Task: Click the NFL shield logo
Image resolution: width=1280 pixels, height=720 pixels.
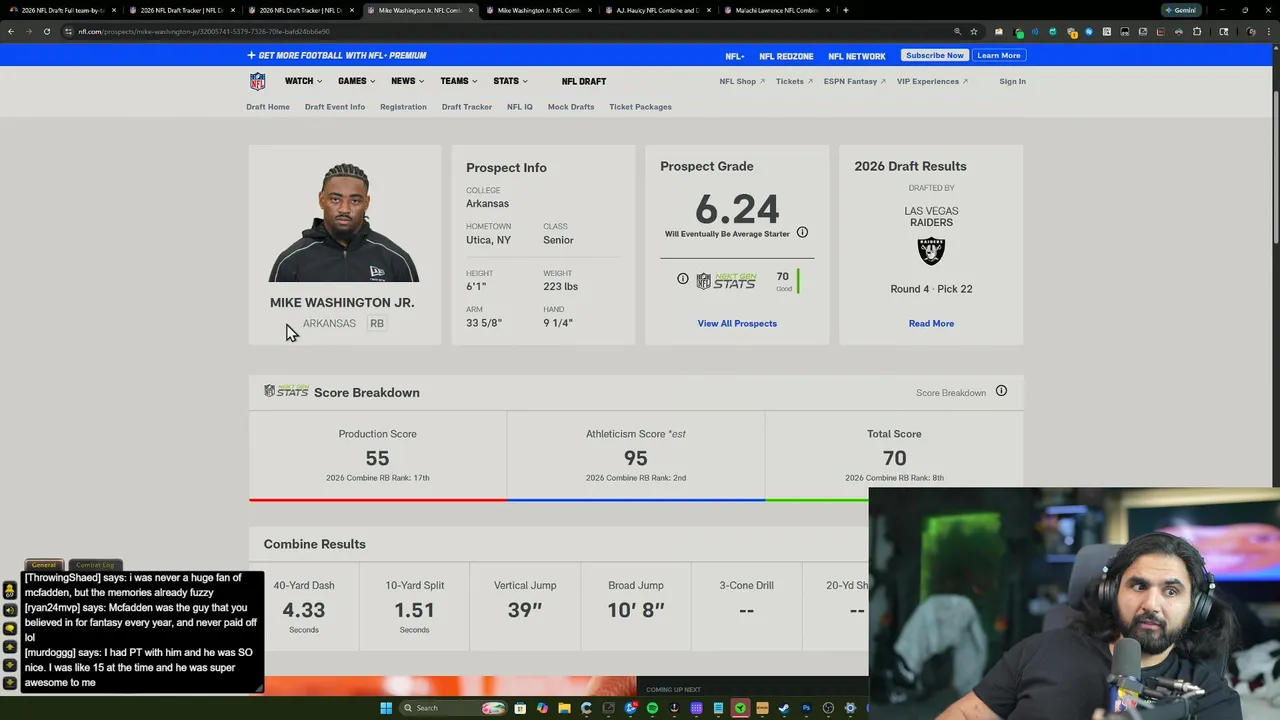Action: tap(257, 81)
